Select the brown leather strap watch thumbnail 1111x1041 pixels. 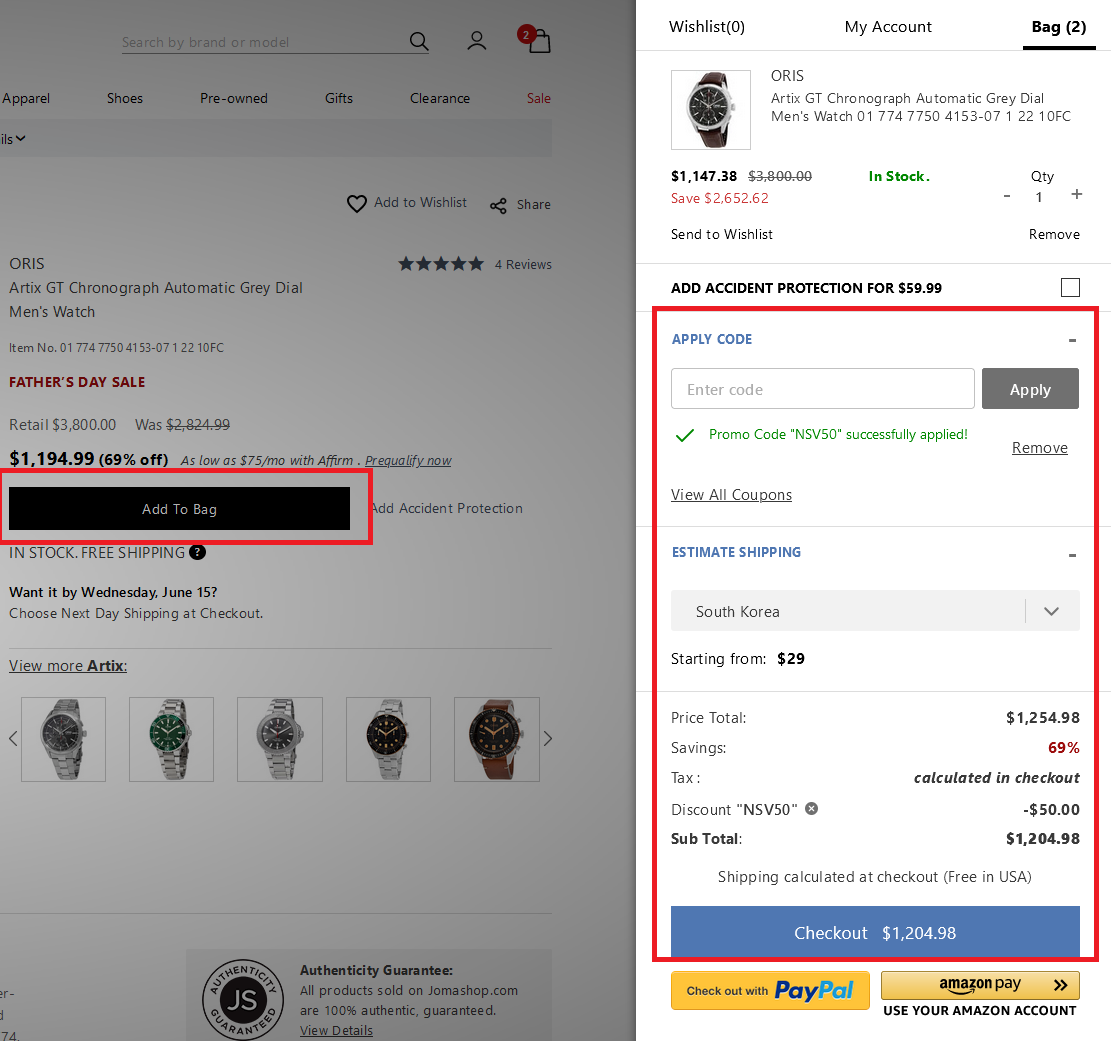coord(496,739)
